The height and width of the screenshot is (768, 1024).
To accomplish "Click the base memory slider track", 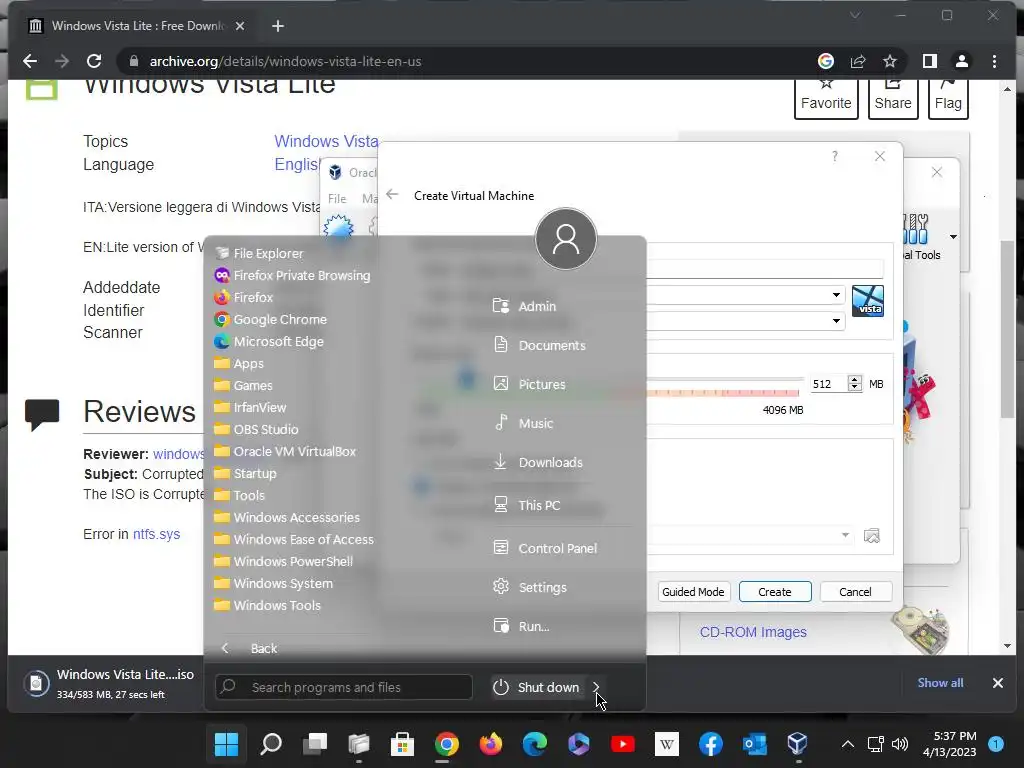I will (x=723, y=379).
